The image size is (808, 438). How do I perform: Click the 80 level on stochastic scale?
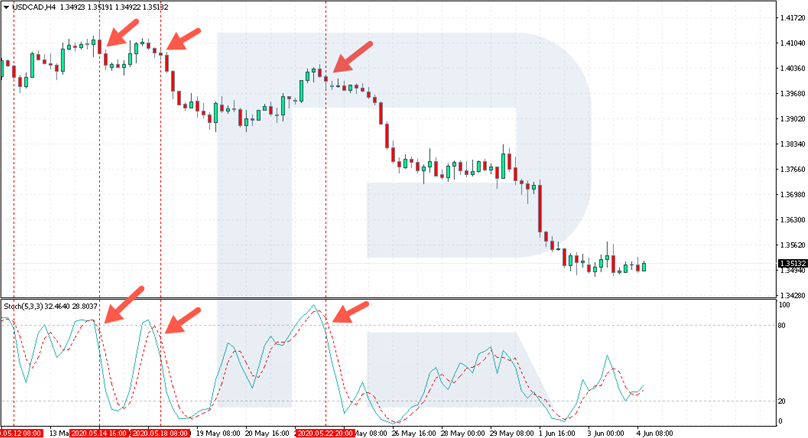[782, 326]
